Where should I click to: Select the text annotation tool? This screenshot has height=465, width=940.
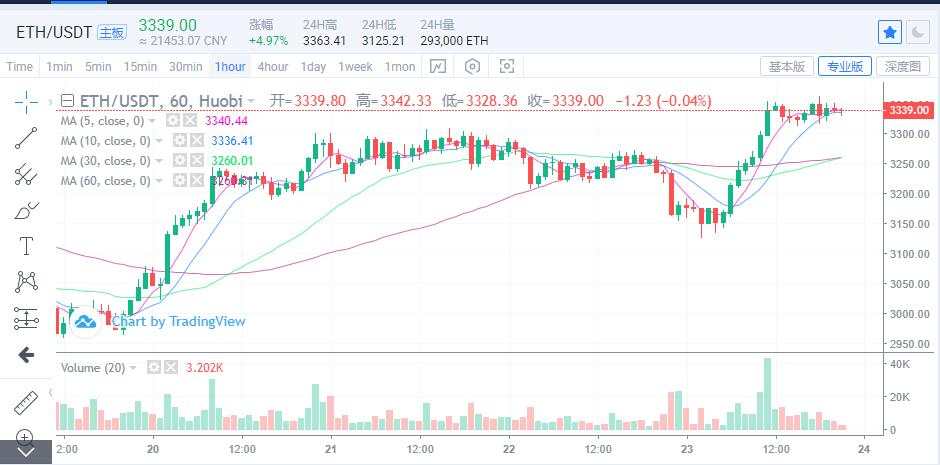point(26,246)
